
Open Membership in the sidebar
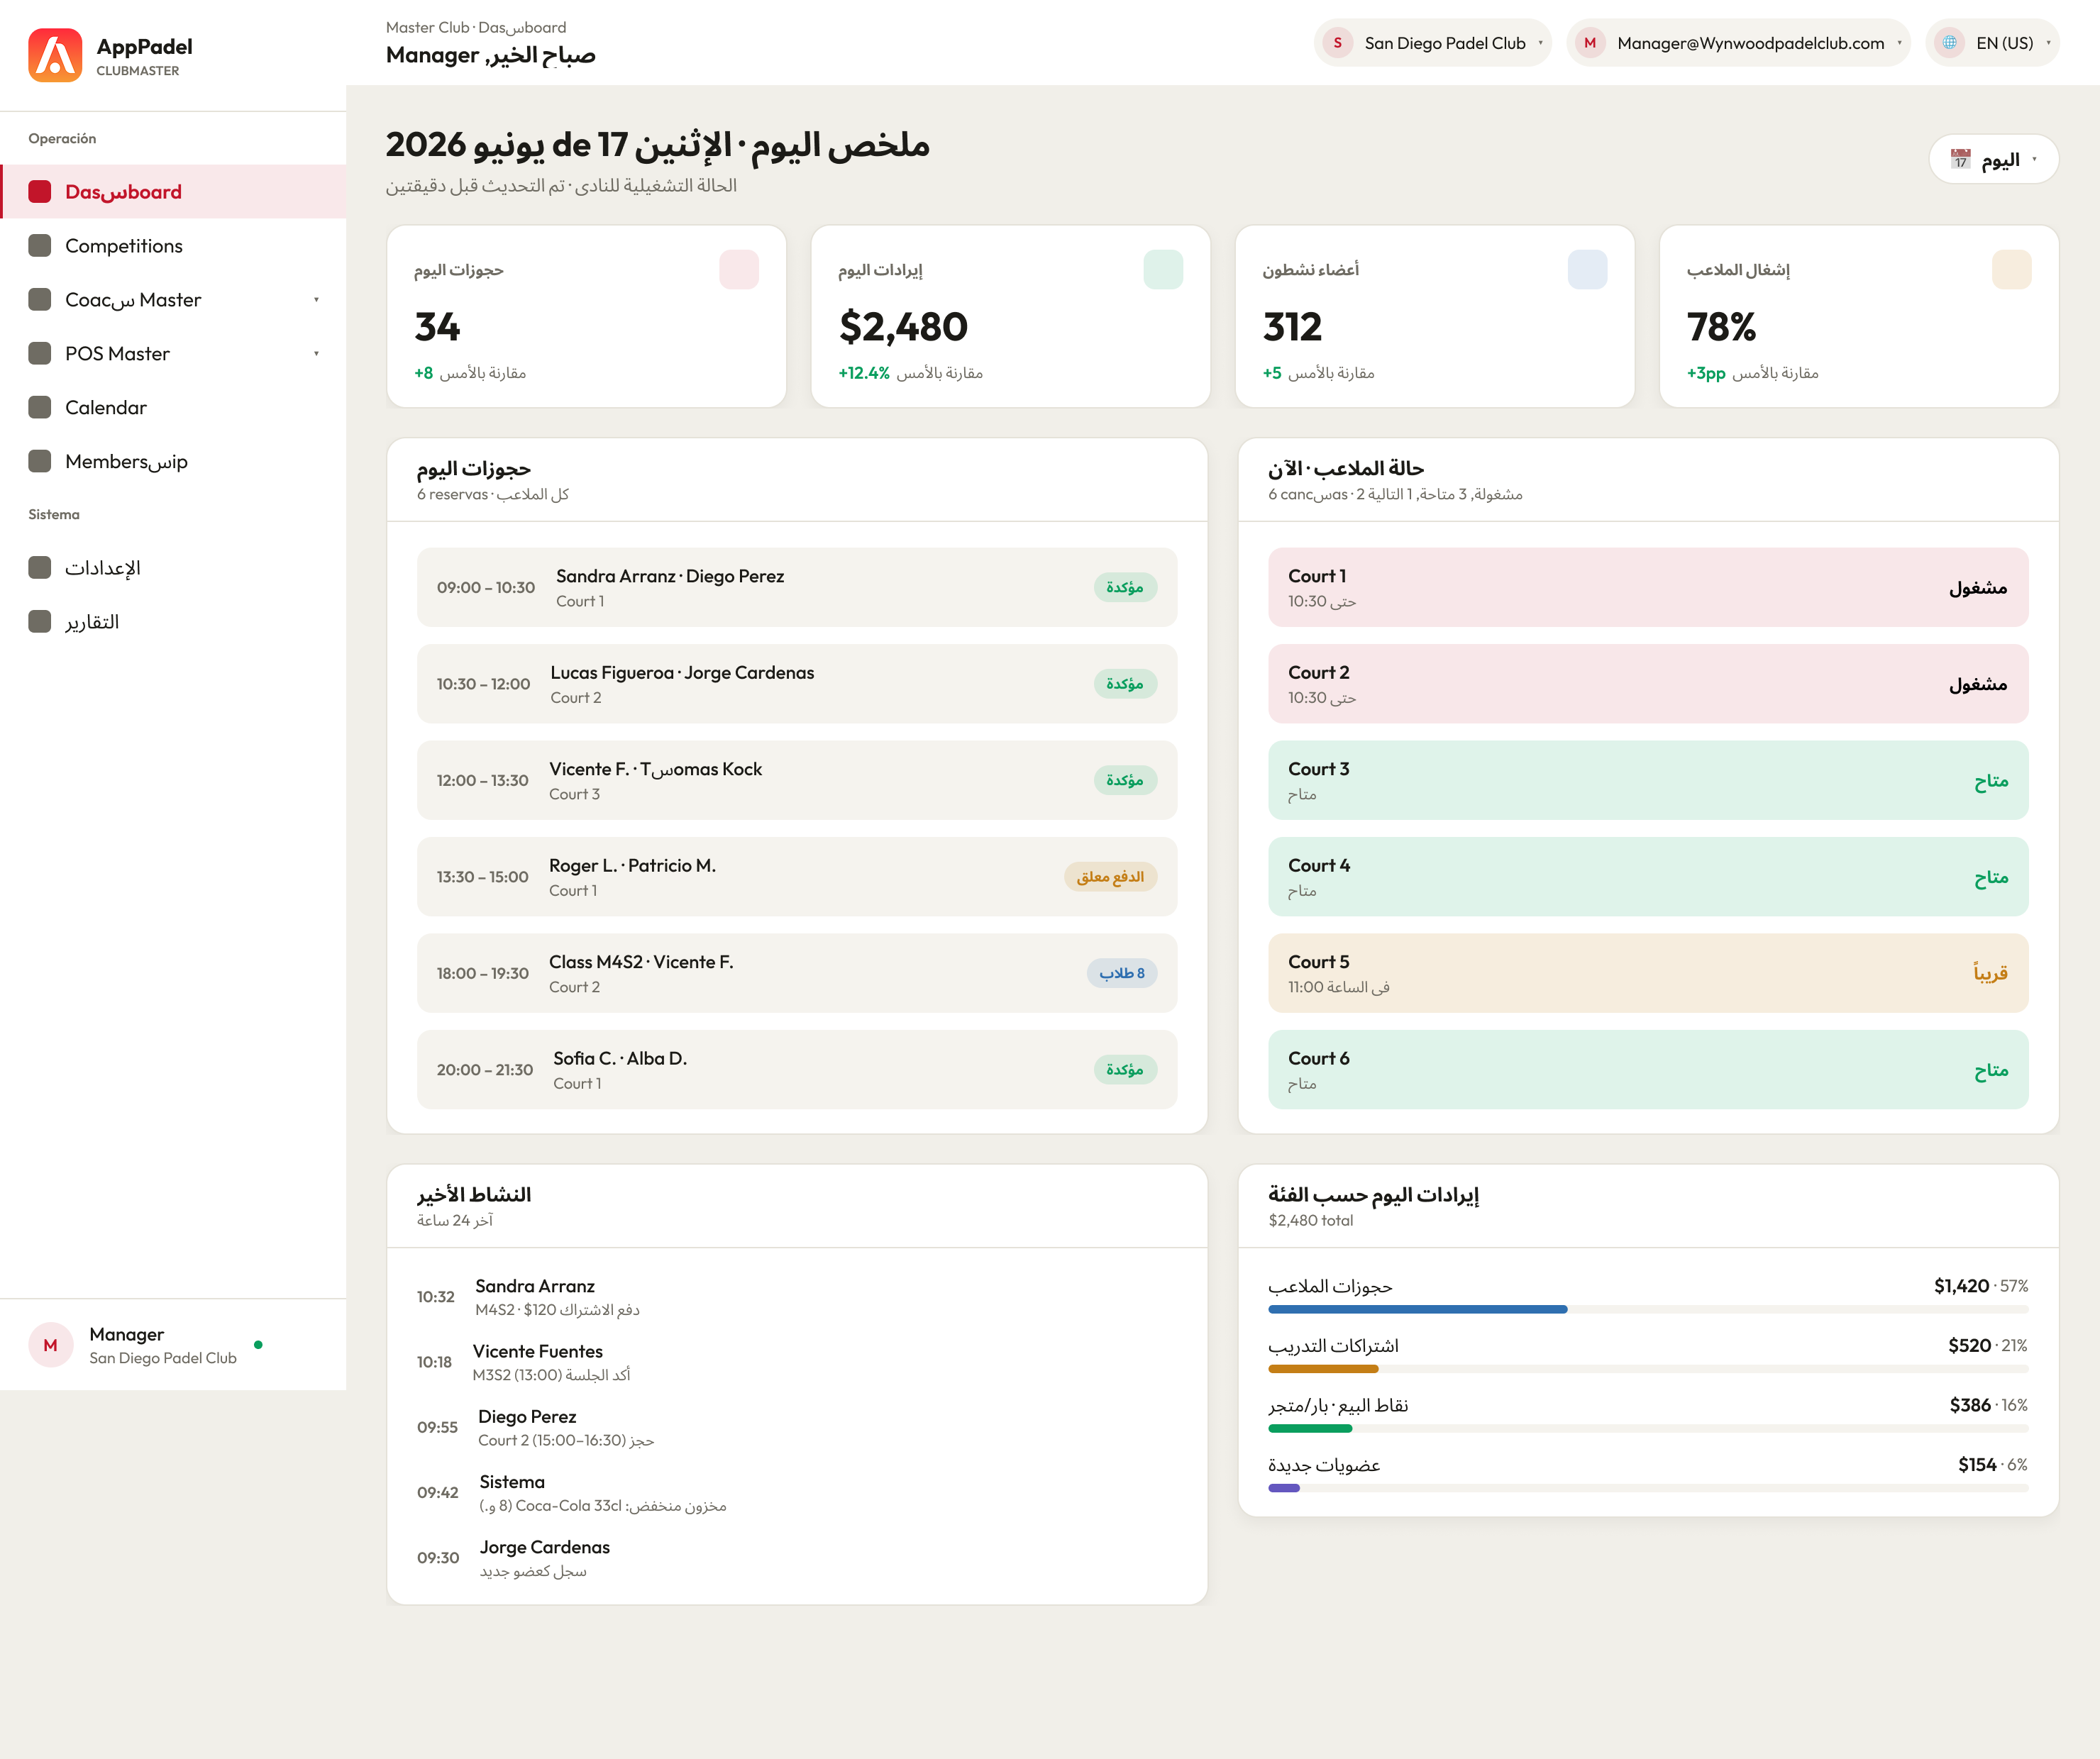[174, 461]
